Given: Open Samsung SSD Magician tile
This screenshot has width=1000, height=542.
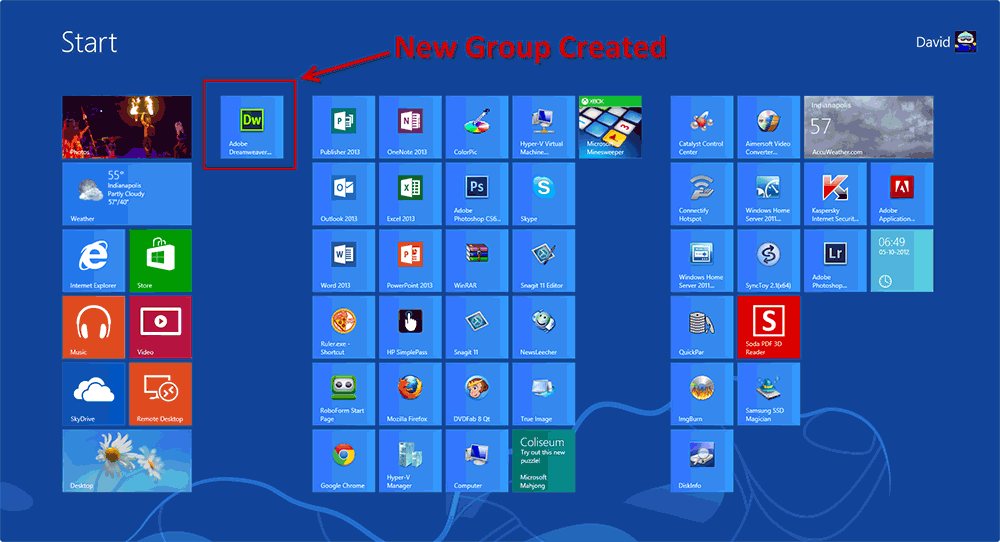Looking at the screenshot, I should tap(768, 394).
